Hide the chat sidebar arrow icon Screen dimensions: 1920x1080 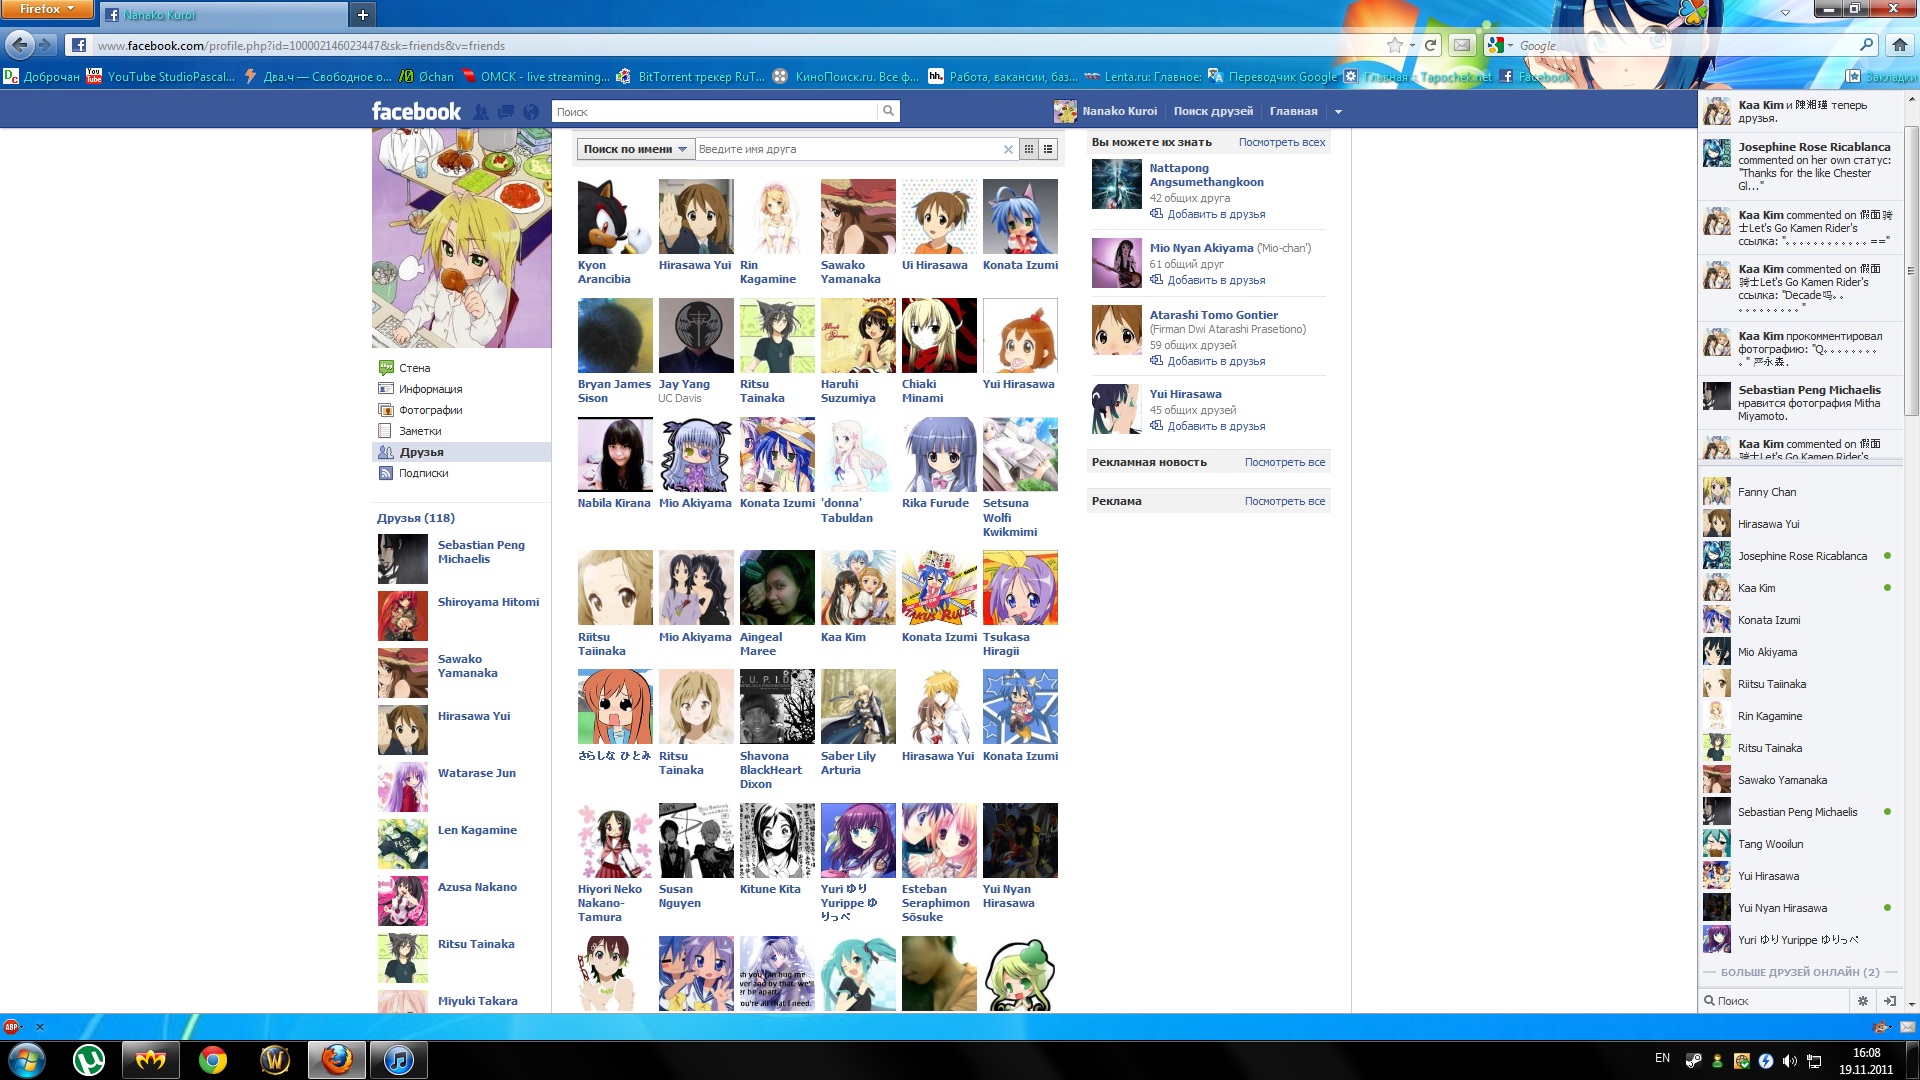coord(1889,1001)
